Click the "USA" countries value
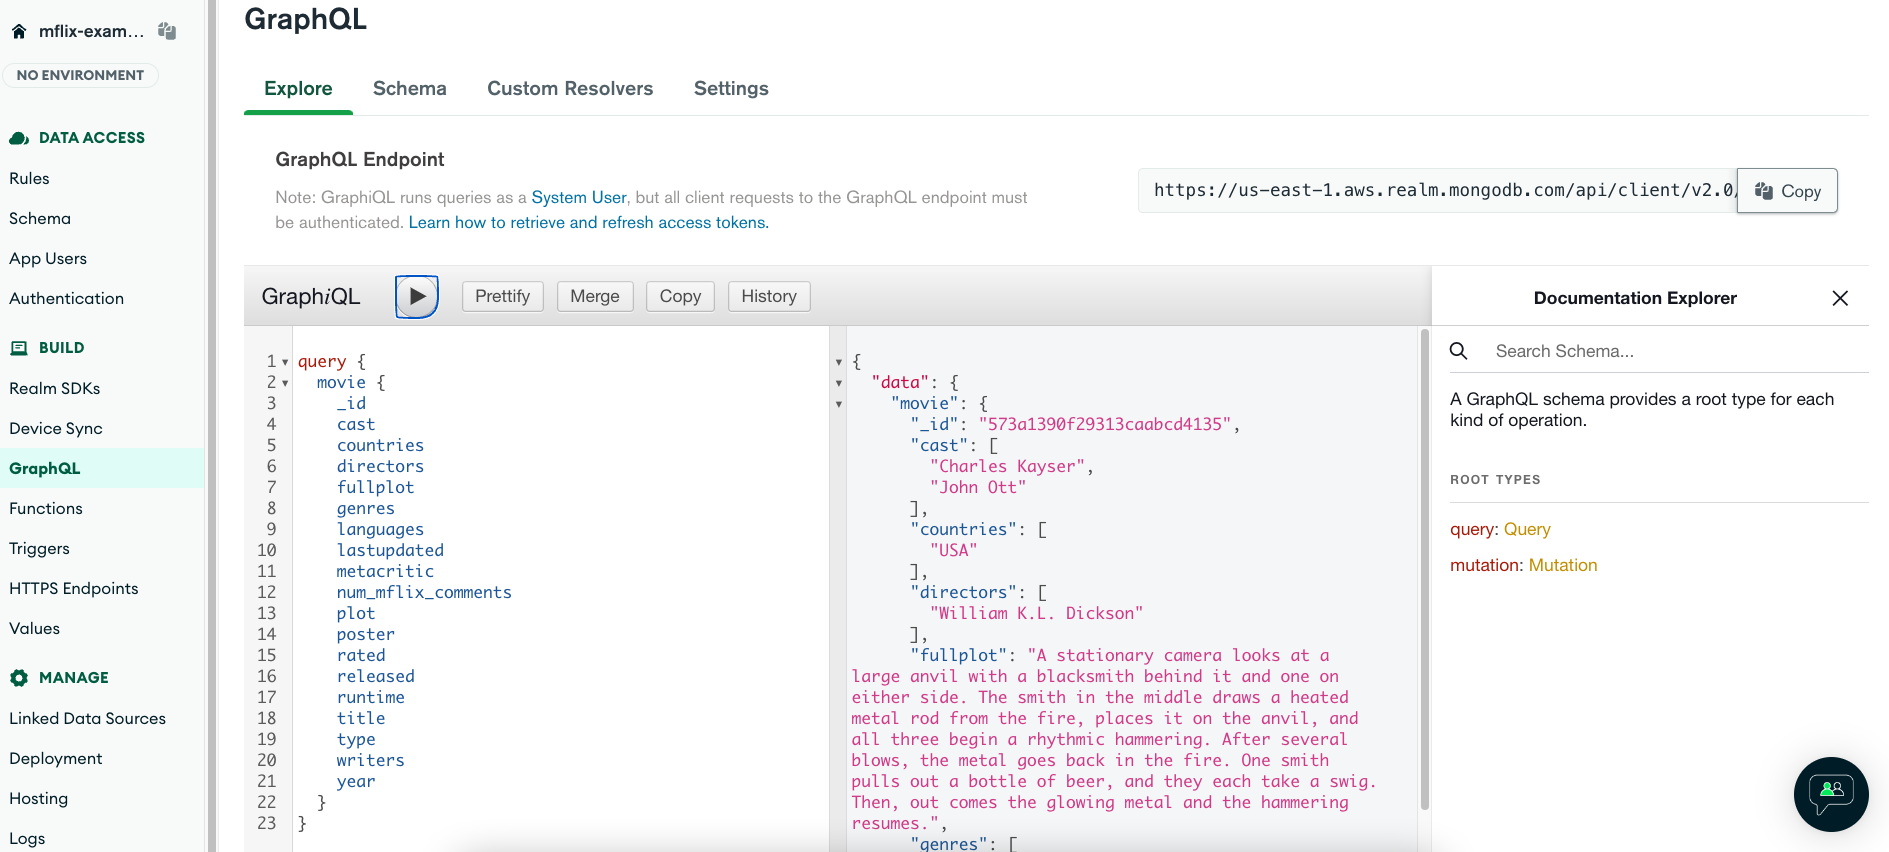Viewport: 1889px width, 852px height. [x=954, y=550]
